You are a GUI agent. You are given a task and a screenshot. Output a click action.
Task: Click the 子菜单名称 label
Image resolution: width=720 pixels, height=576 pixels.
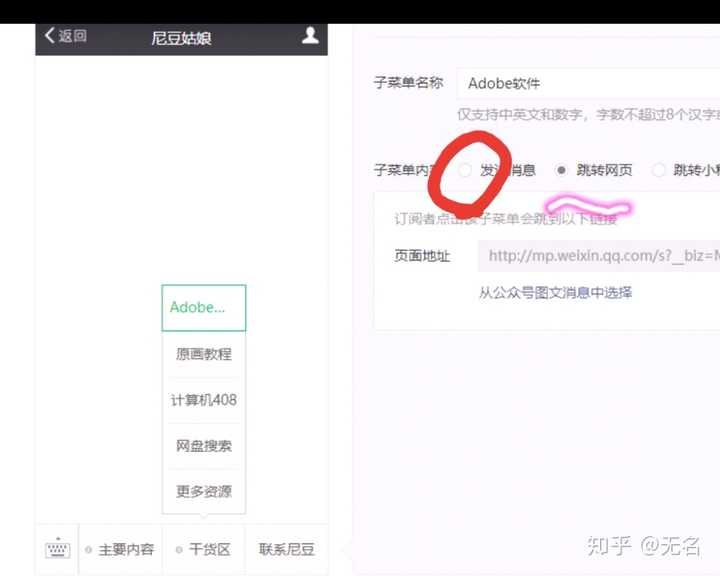pyautogui.click(x=408, y=83)
